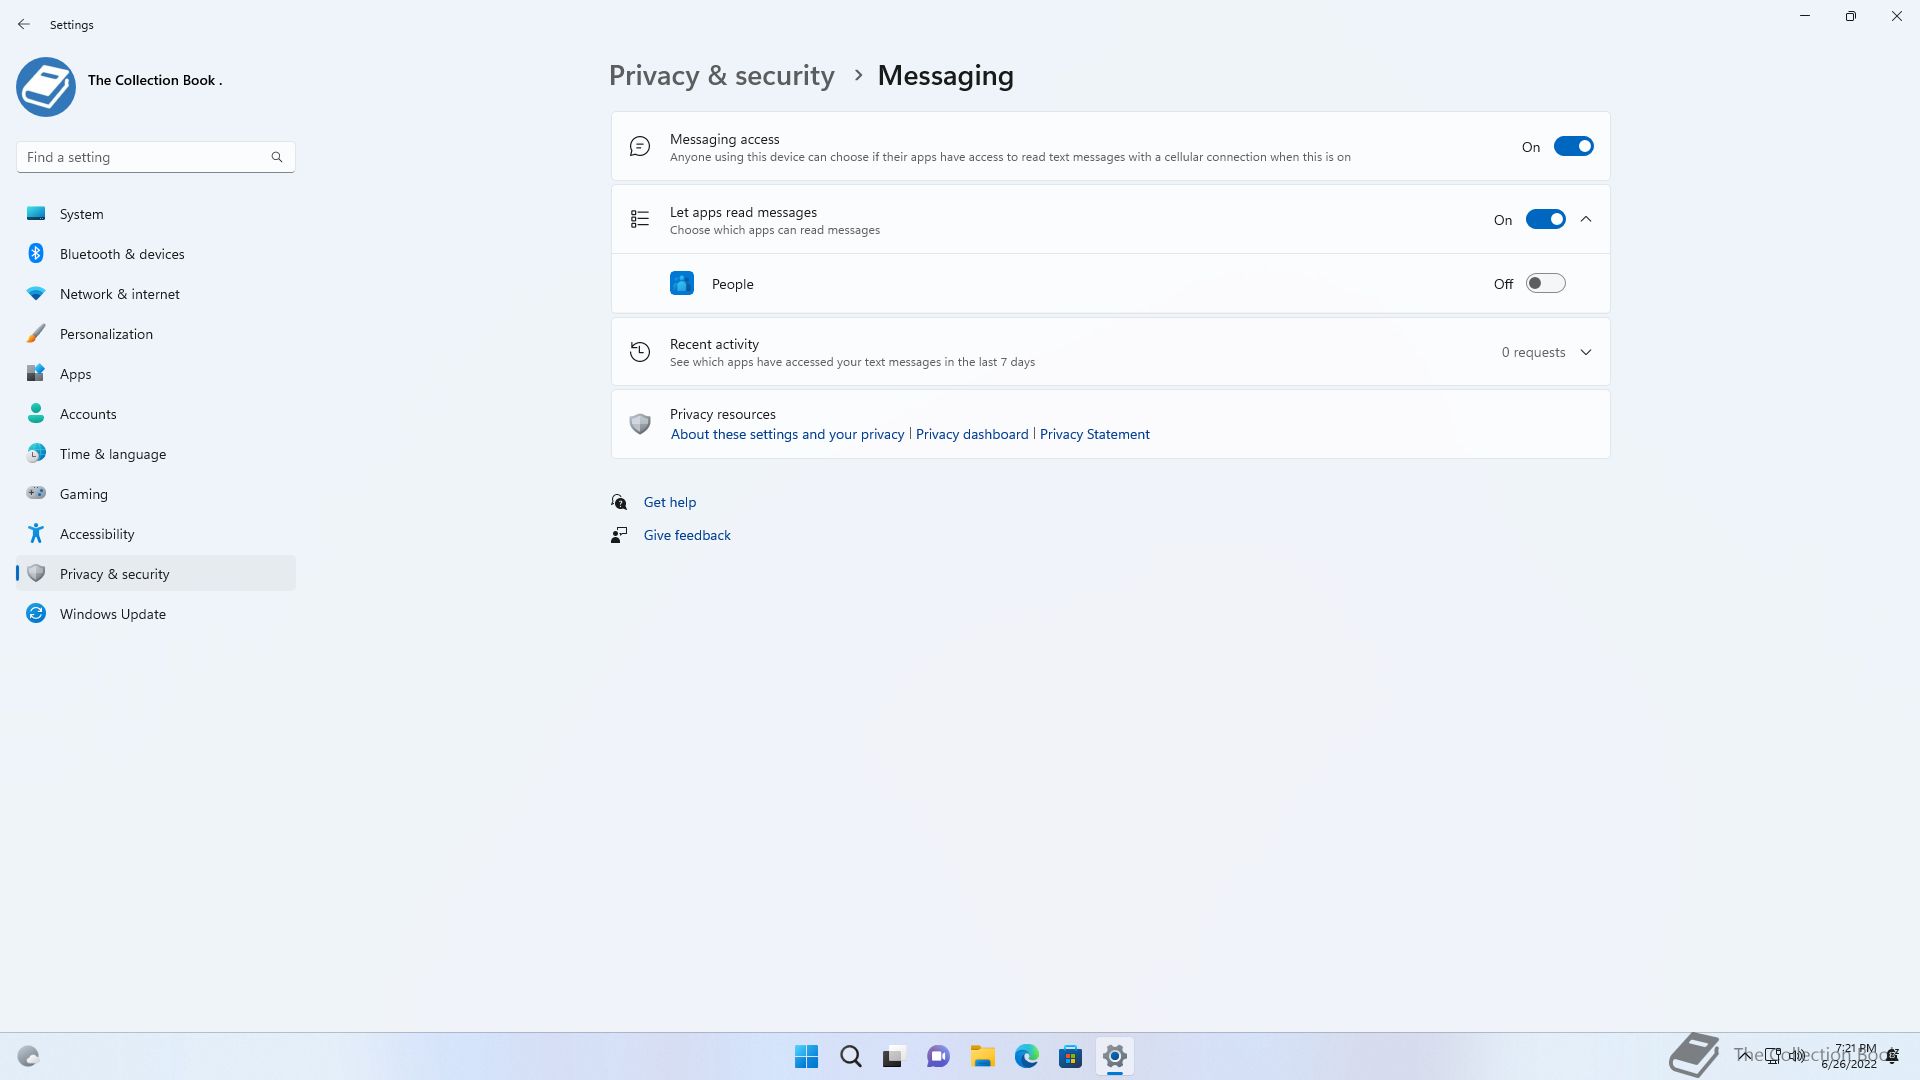
Task: Open Microsoft Store from the taskbar
Action: click(x=1070, y=1056)
